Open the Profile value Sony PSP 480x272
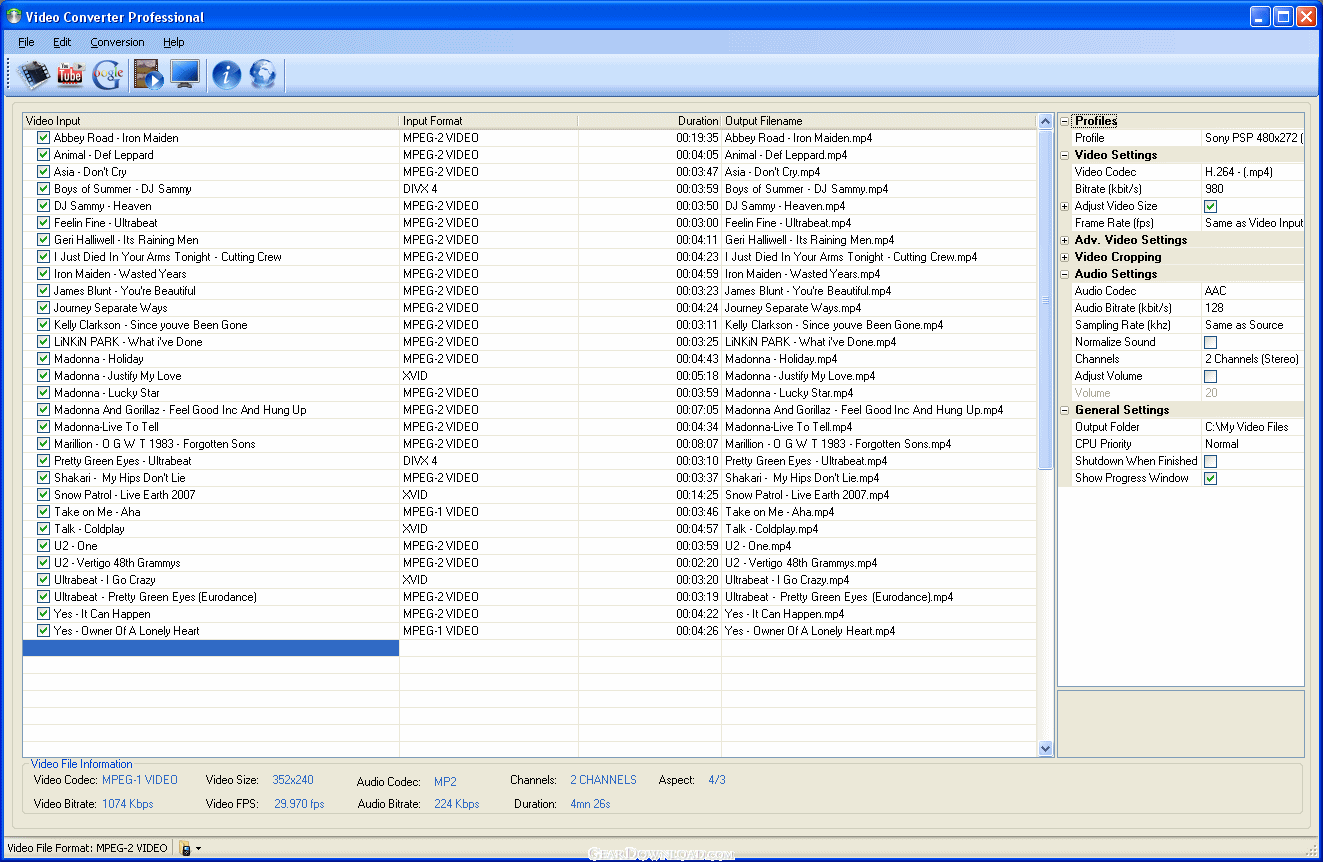 [1253, 138]
